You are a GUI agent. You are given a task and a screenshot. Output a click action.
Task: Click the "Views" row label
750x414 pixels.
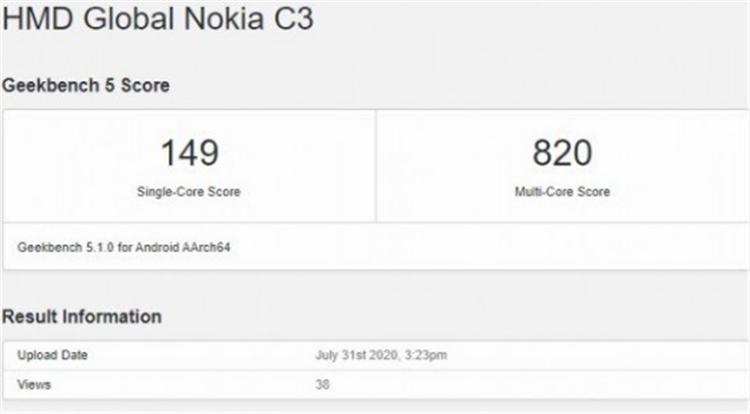(x=34, y=384)
